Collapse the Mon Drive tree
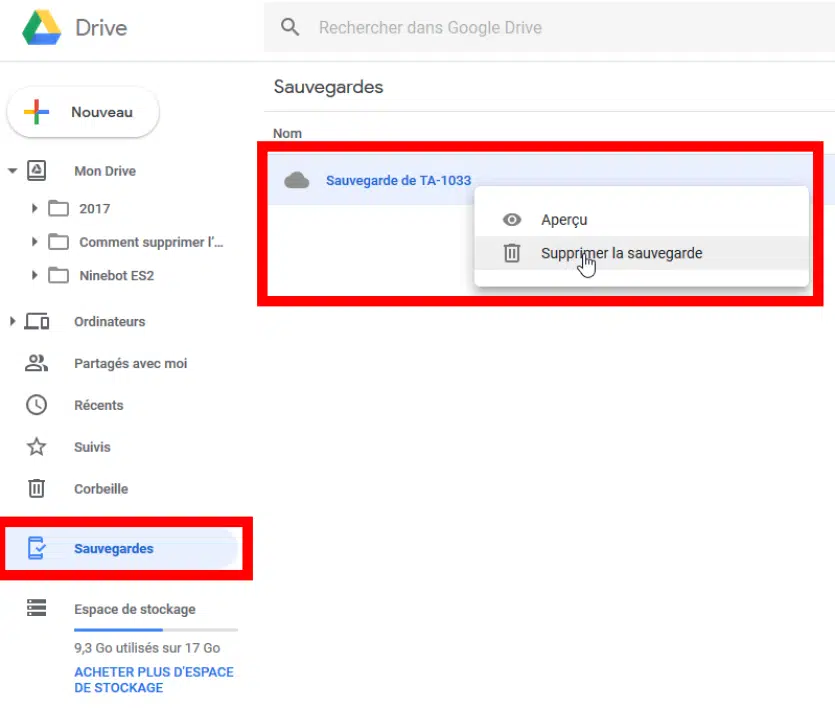The image size is (835, 708). pos(12,171)
